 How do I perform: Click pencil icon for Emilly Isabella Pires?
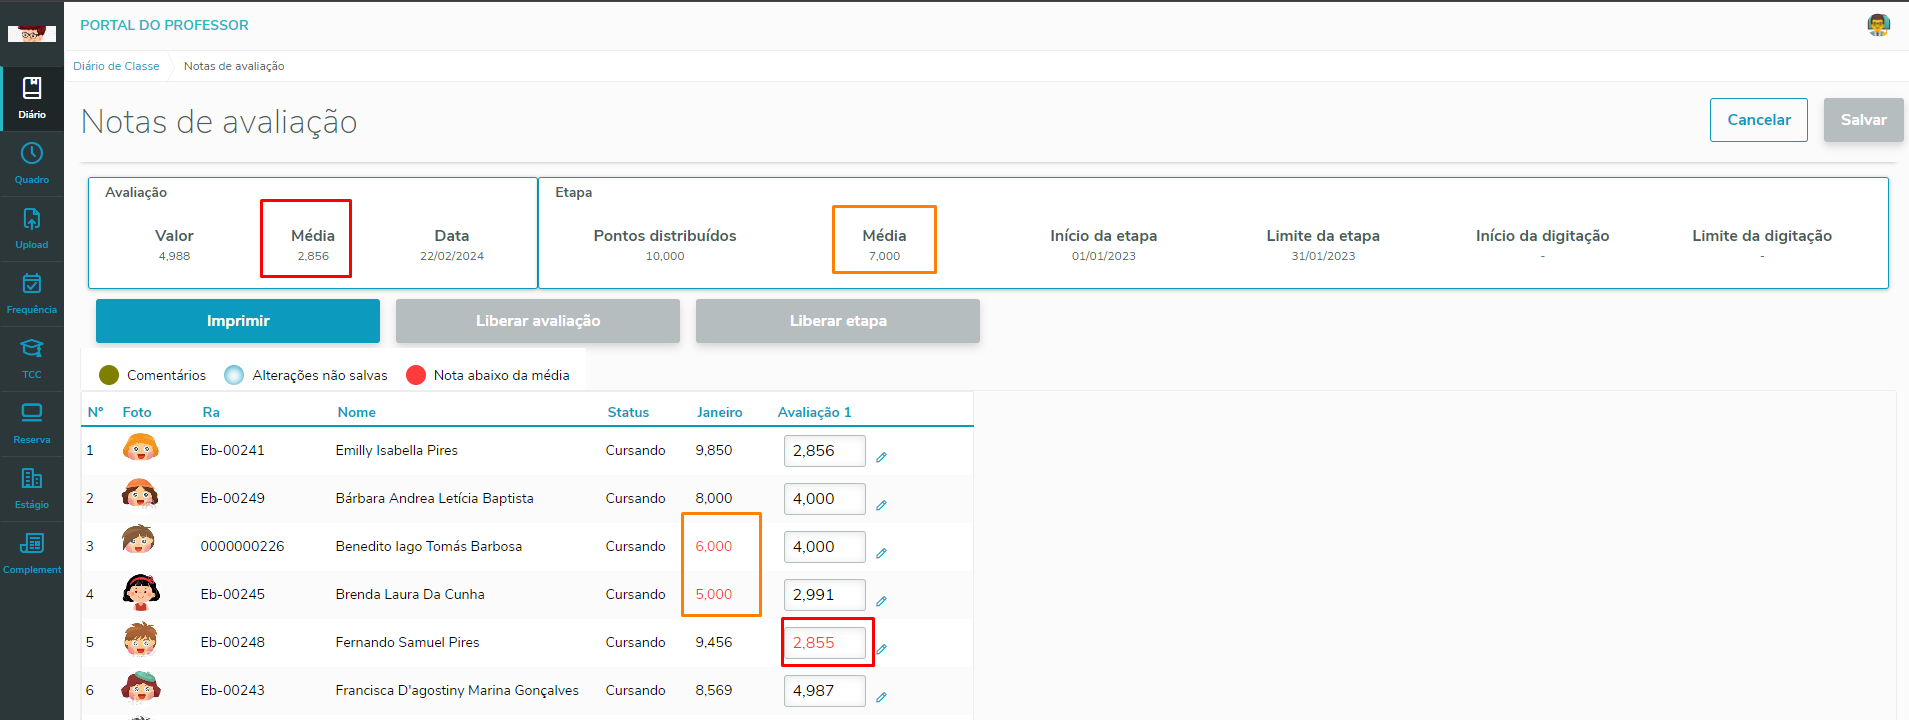(881, 457)
